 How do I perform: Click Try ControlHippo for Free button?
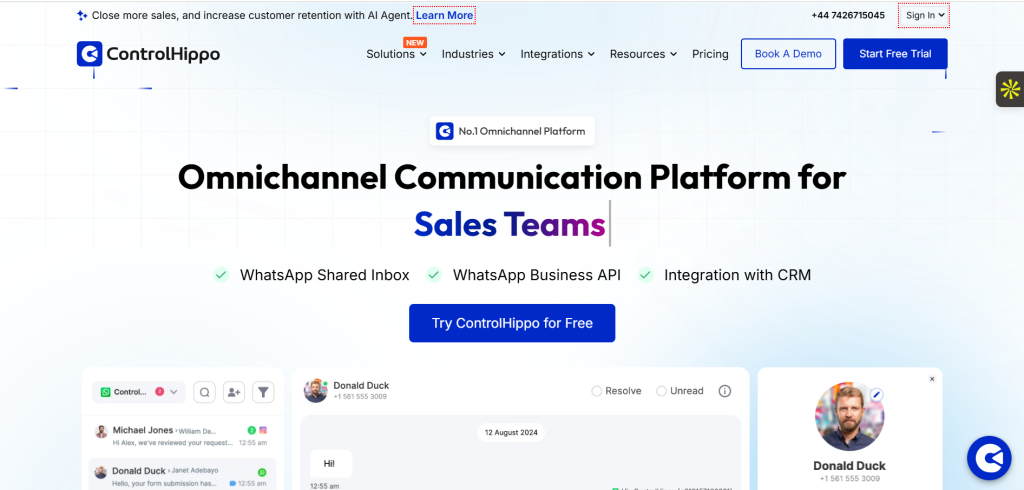512,323
